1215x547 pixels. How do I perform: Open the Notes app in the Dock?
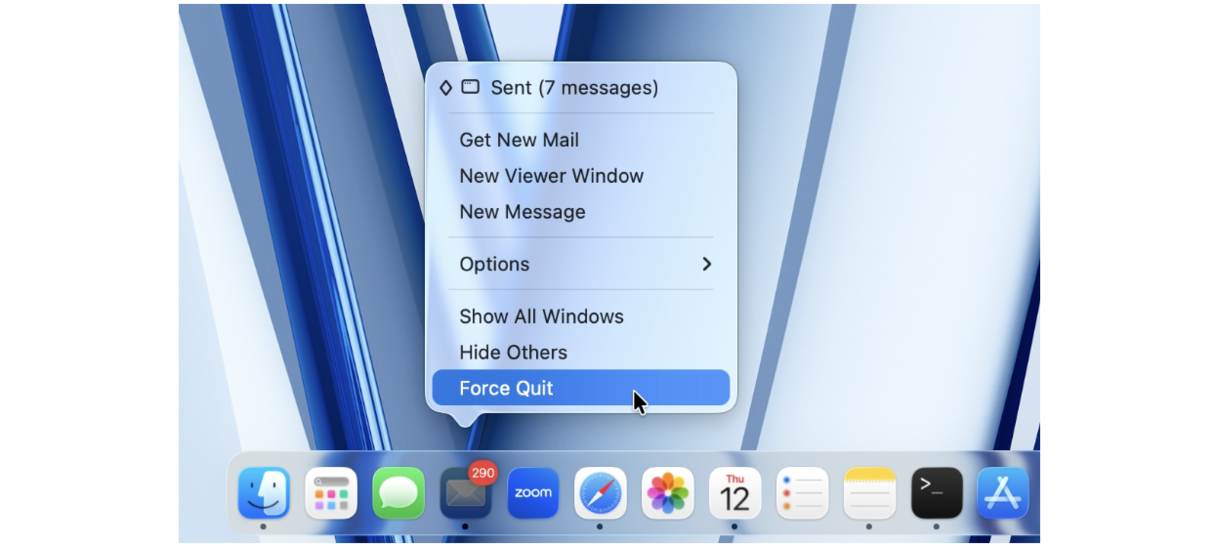pos(869,493)
